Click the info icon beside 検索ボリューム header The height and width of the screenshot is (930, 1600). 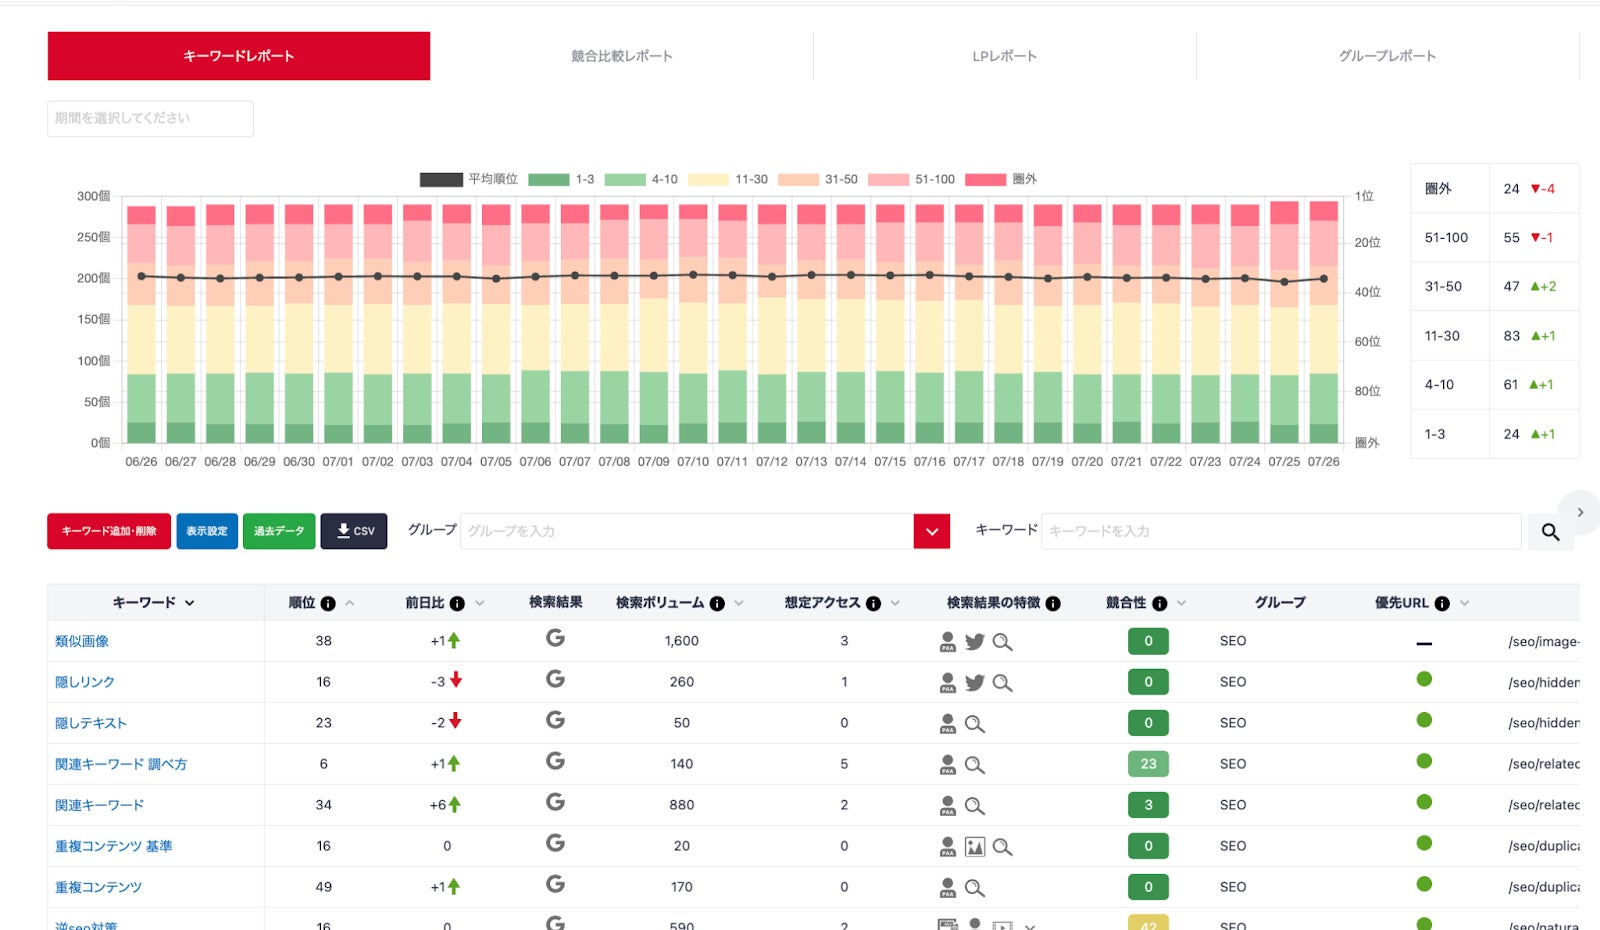coord(717,603)
